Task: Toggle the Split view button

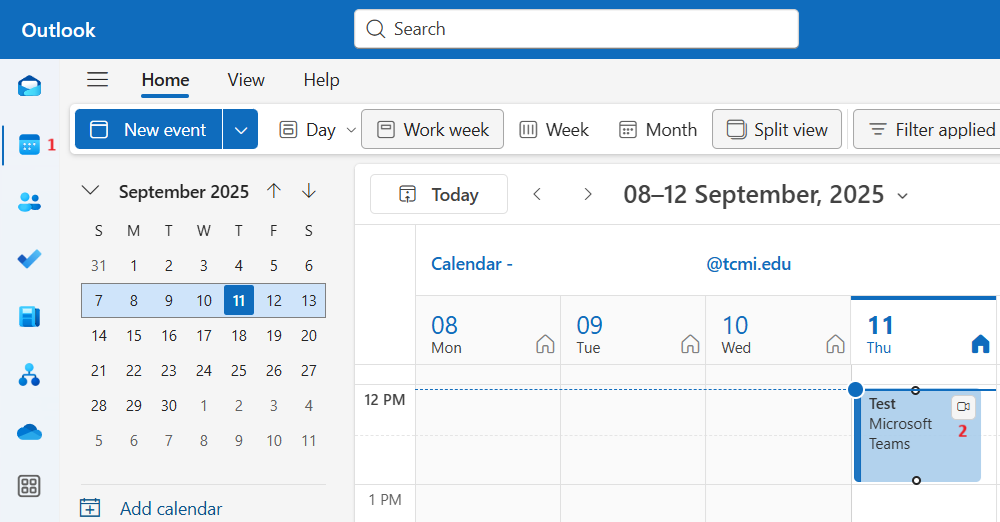Action: 777,130
